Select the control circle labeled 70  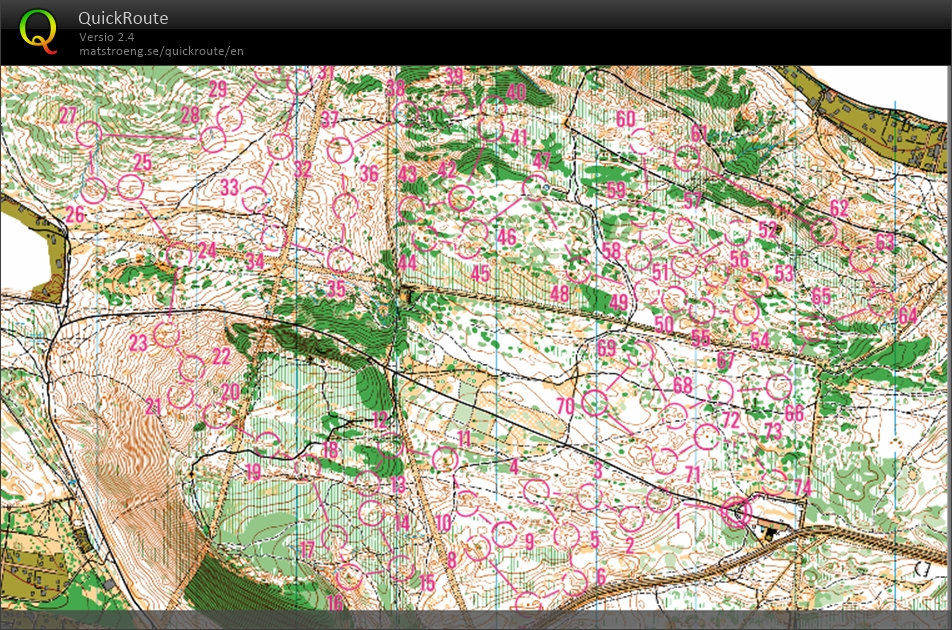click(x=596, y=403)
